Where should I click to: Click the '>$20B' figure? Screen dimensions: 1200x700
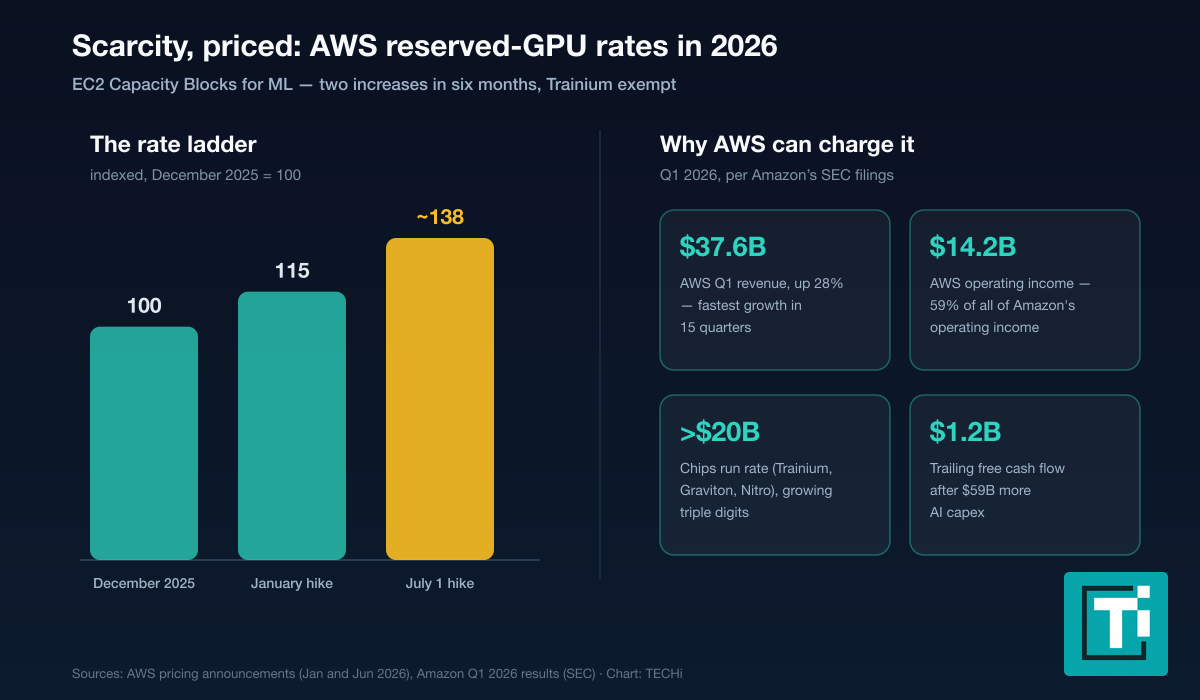[720, 432]
